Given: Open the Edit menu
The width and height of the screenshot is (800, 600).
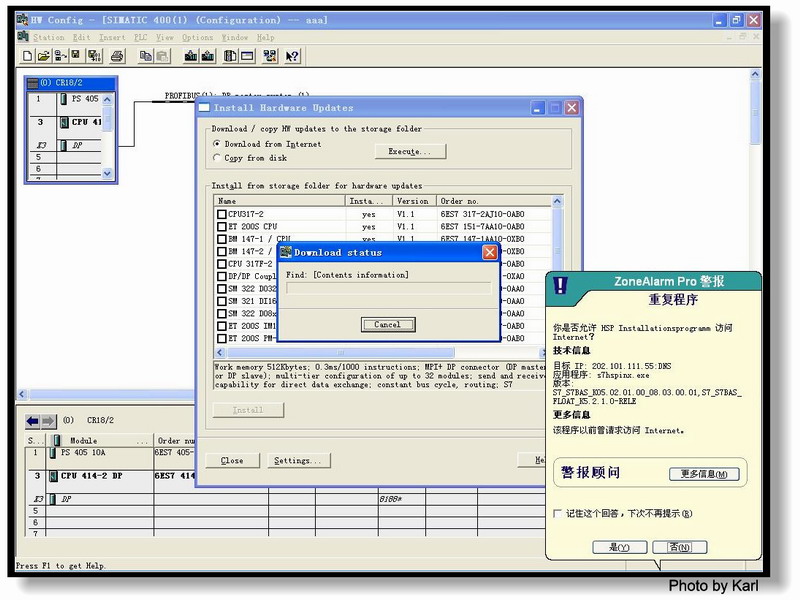Looking at the screenshot, I should click(81, 37).
